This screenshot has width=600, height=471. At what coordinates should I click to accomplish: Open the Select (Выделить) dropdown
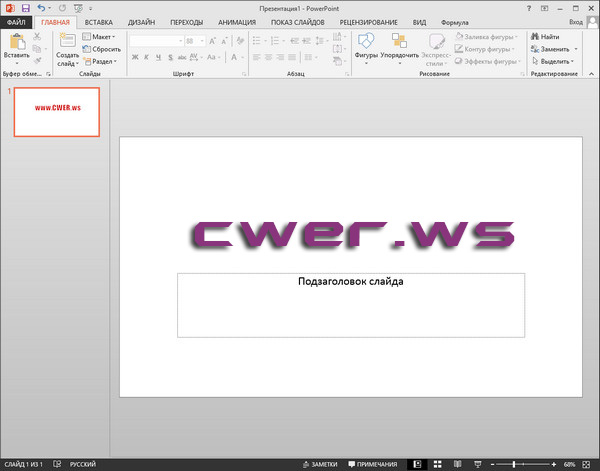[558, 61]
